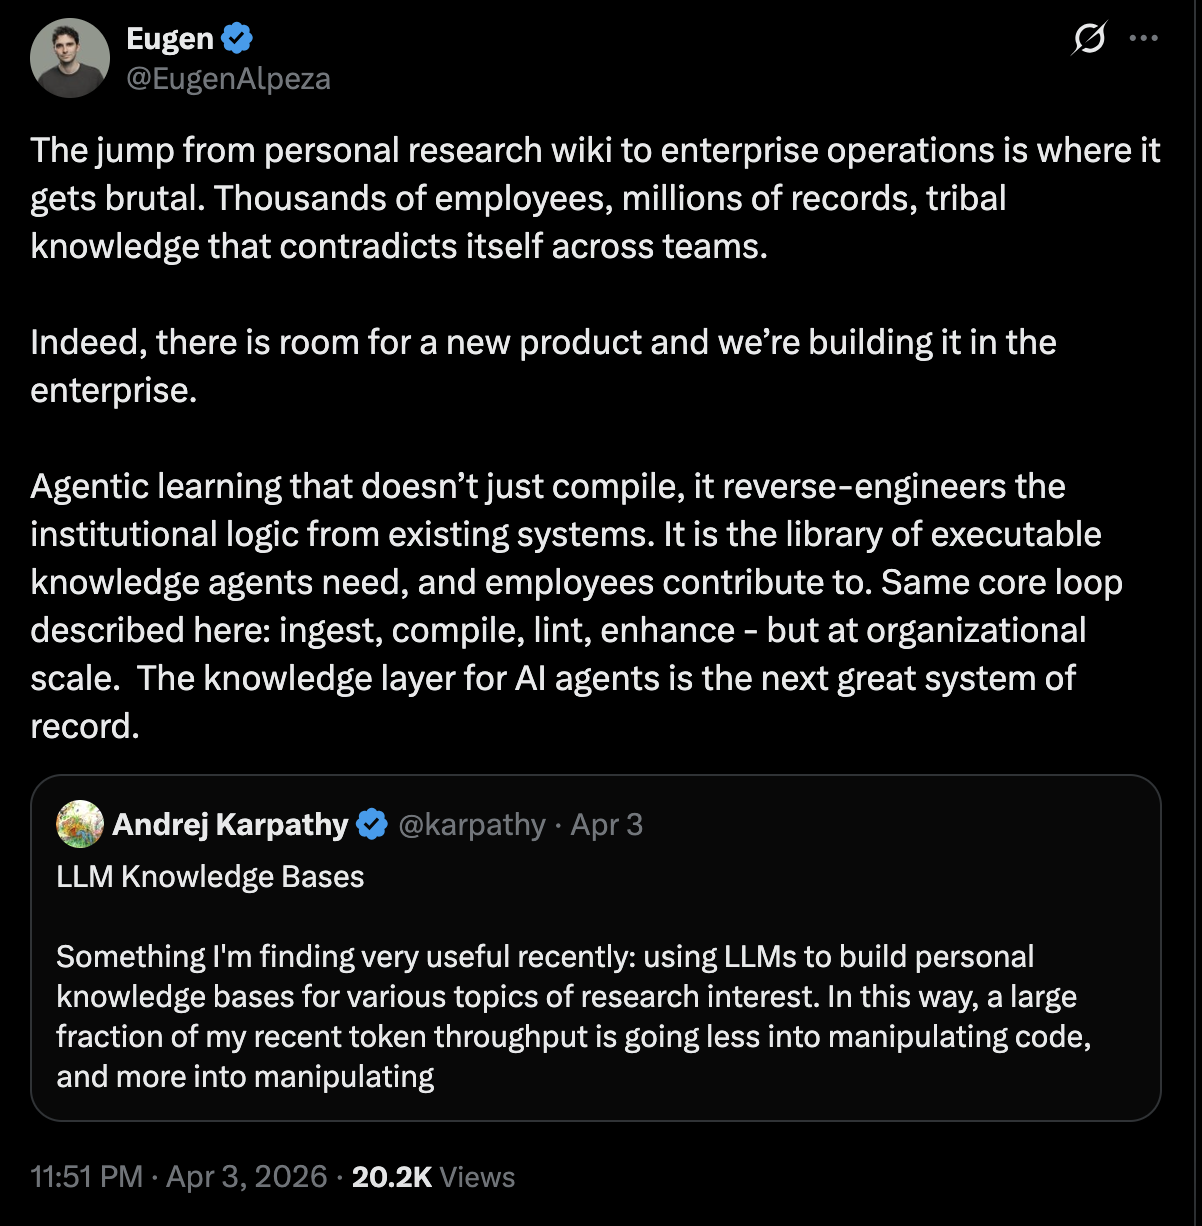1202x1226 pixels.
Task: Open the @EugenAlpeza handle link
Action: 228,78
